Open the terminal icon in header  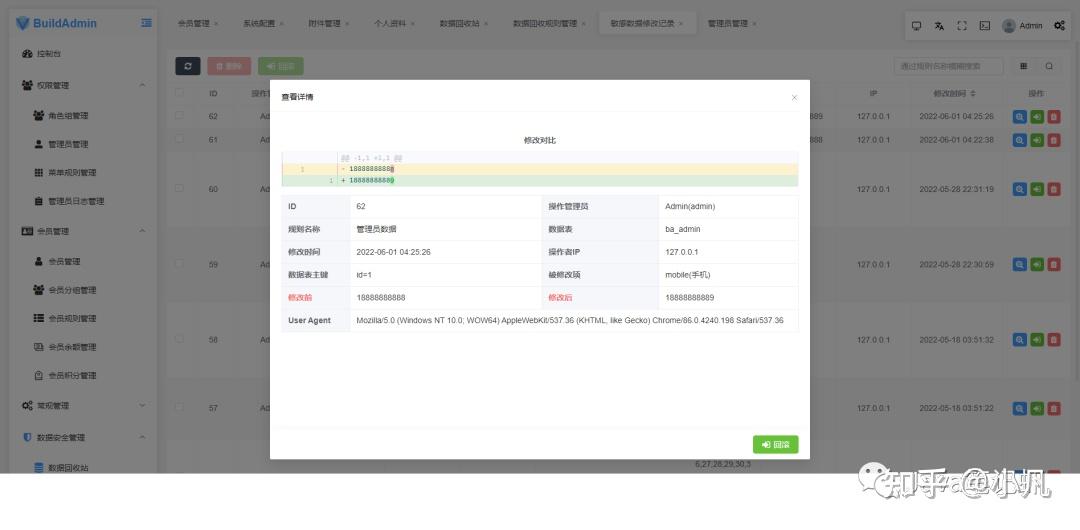[985, 26]
